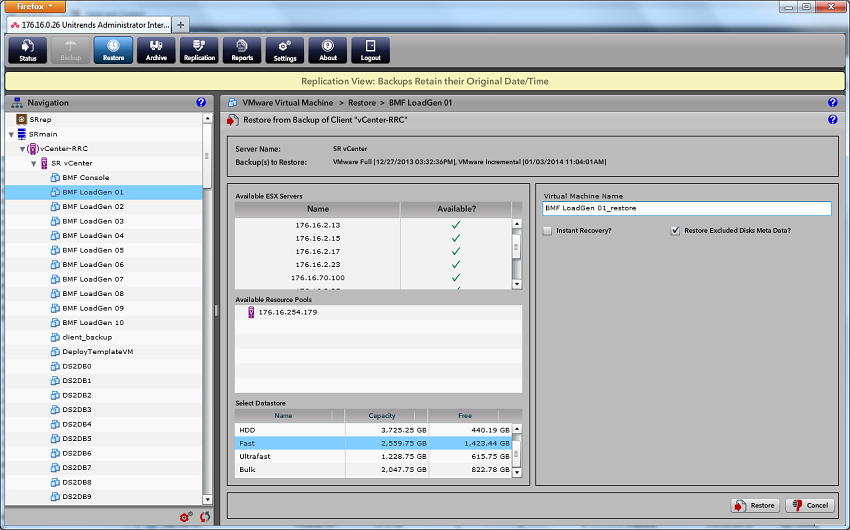
Task: Click the Cancel button
Action: coord(810,506)
